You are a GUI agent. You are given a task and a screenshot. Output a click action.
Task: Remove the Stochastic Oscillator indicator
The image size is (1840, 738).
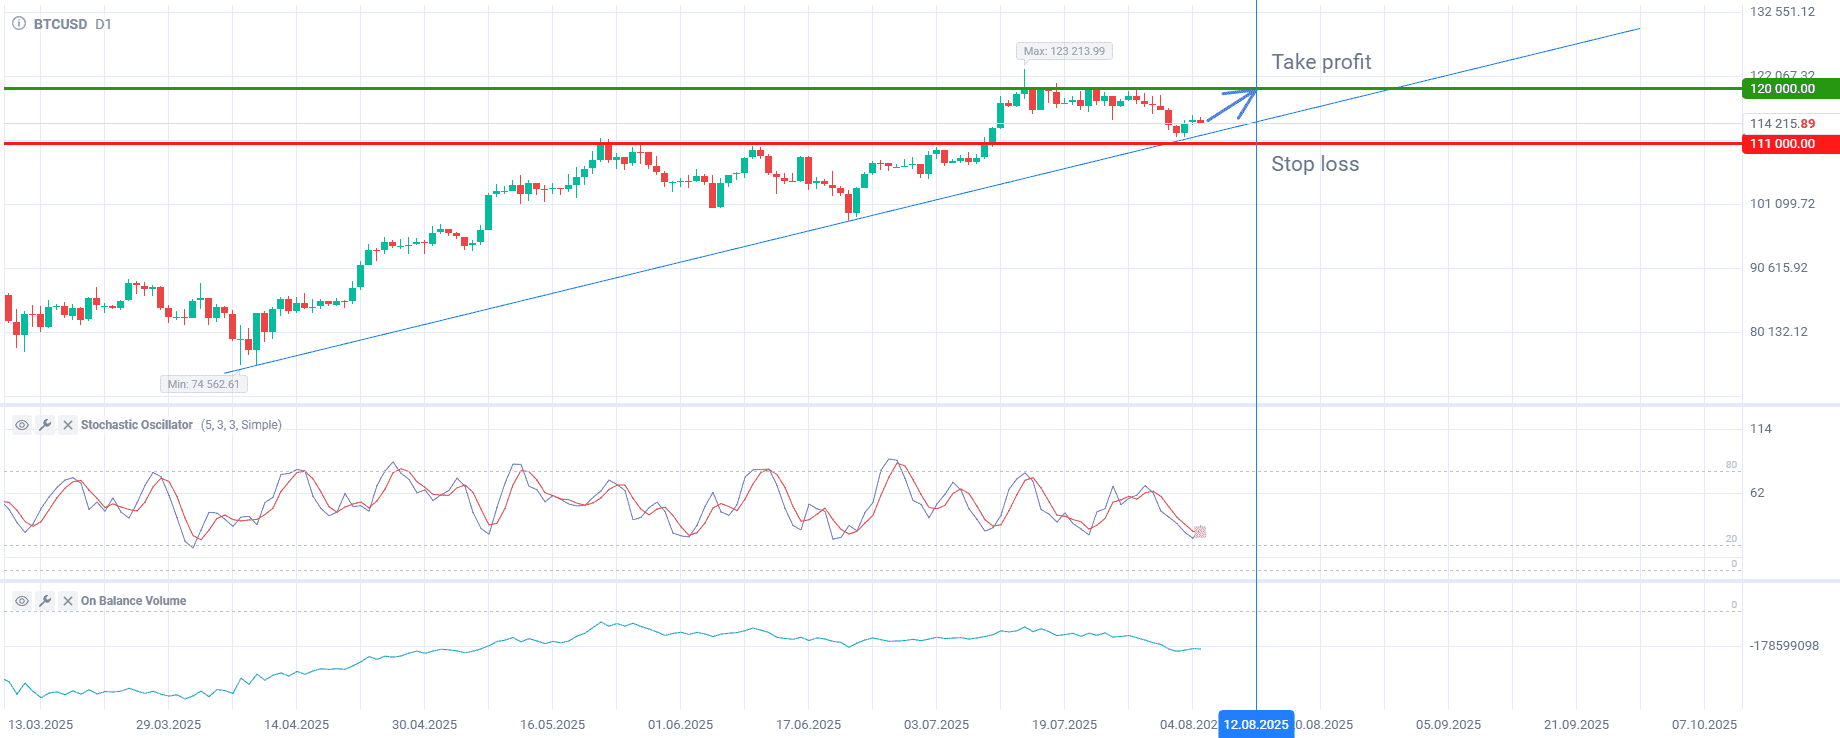tap(68, 425)
